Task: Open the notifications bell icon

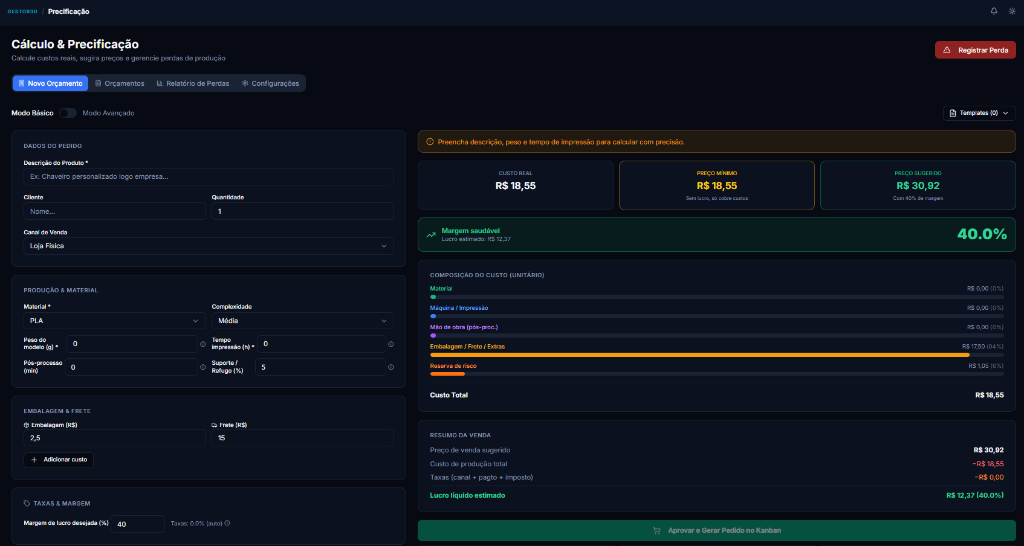Action: point(994,11)
